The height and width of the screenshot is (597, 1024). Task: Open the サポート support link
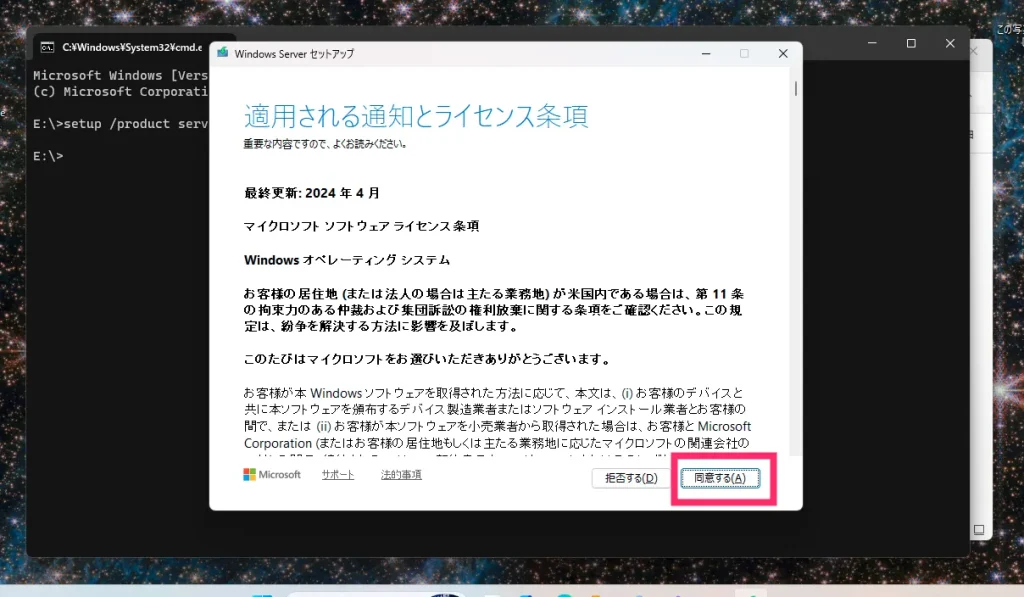338,475
